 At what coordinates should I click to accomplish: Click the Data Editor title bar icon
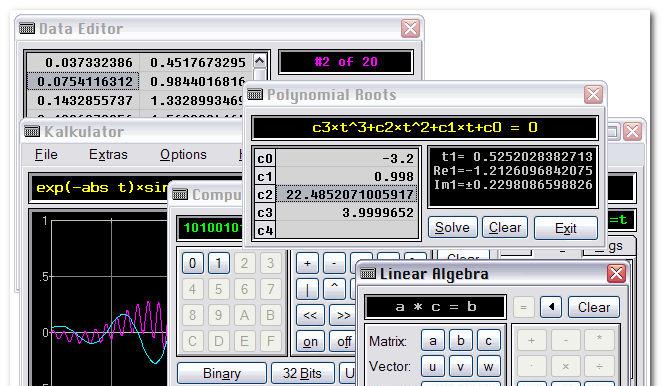27,29
